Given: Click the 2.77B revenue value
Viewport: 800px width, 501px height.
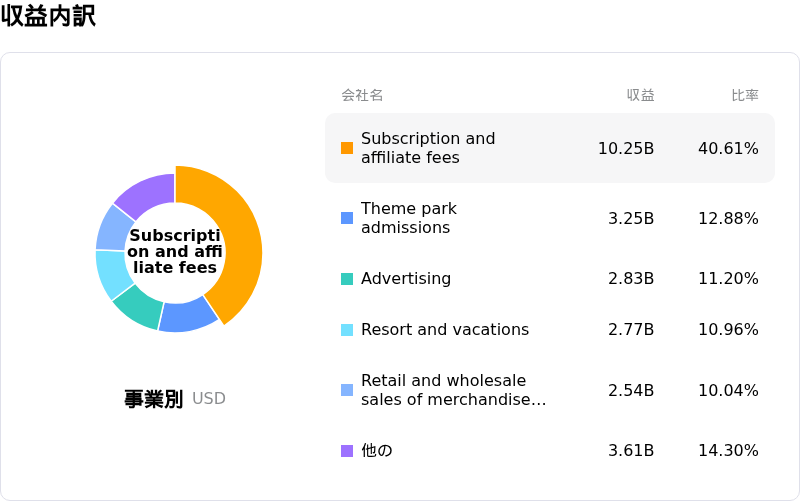Looking at the screenshot, I should (631, 330).
